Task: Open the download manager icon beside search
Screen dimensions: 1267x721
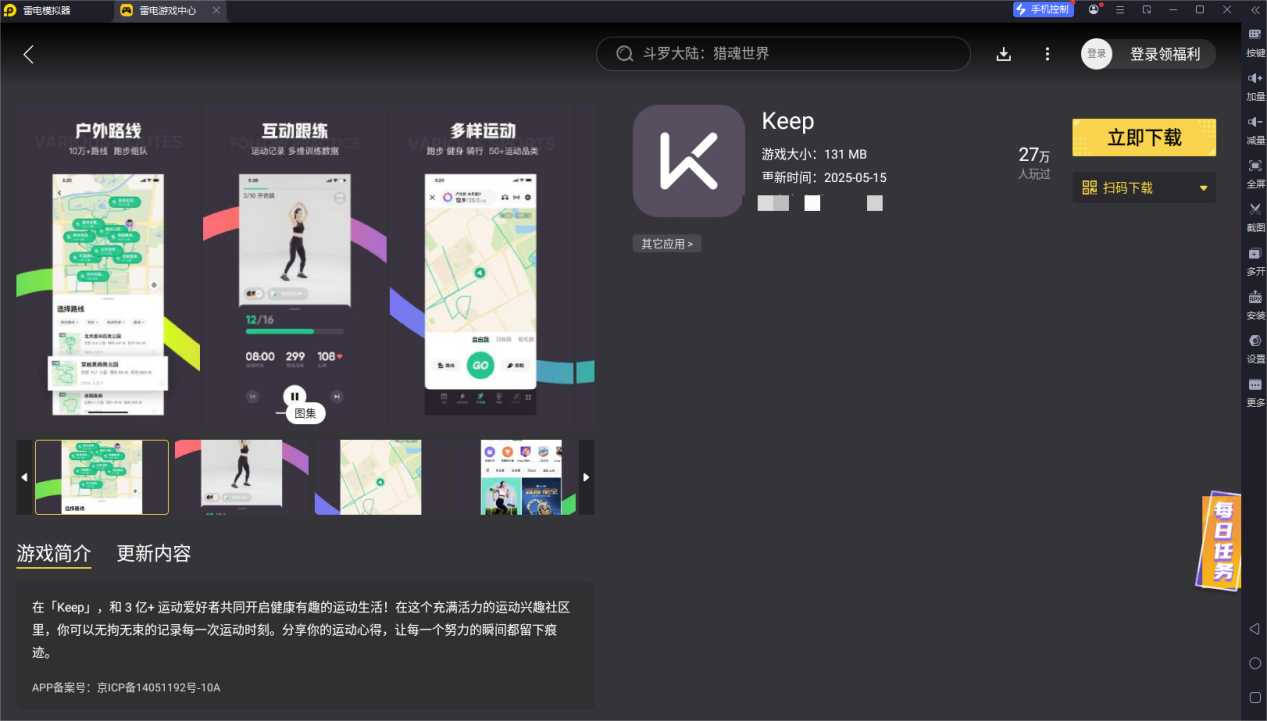Action: [1003, 54]
